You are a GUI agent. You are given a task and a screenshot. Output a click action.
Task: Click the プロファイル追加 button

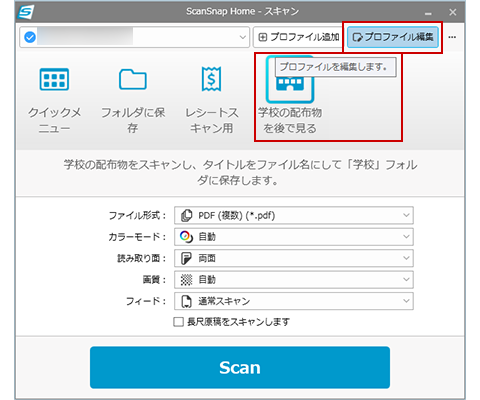click(x=299, y=37)
